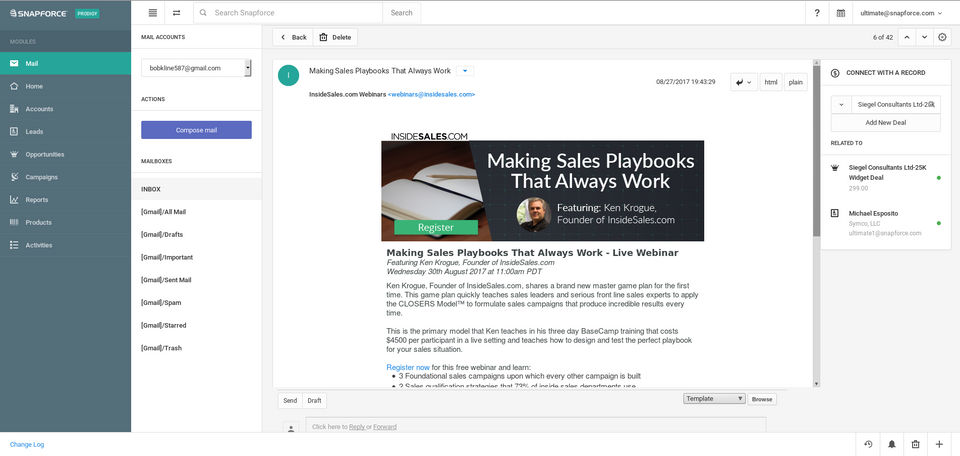Open the reply arrow dropdown
960x456 pixels.
(744, 82)
